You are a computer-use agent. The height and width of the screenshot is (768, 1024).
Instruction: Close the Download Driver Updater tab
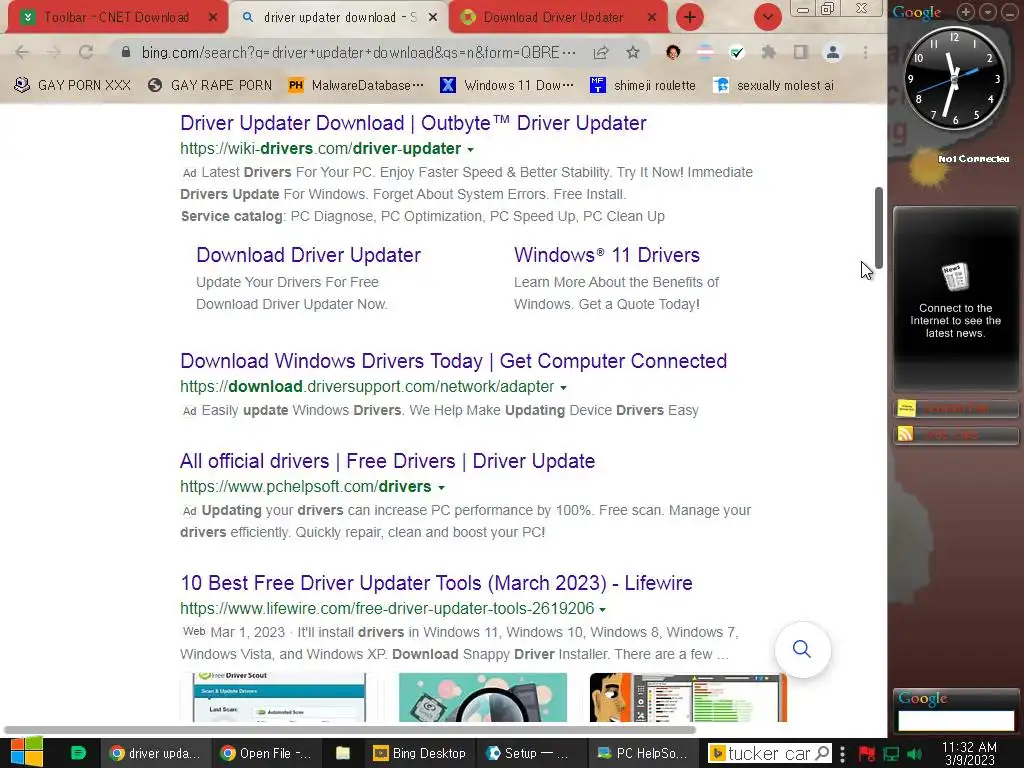click(651, 18)
